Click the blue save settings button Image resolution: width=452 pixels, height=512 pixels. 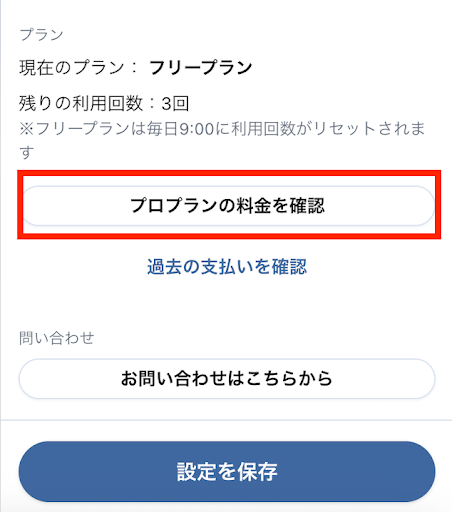227,471
